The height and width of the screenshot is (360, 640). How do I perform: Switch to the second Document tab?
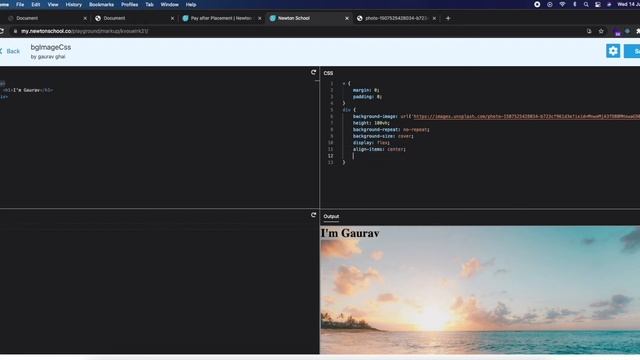[133, 18]
